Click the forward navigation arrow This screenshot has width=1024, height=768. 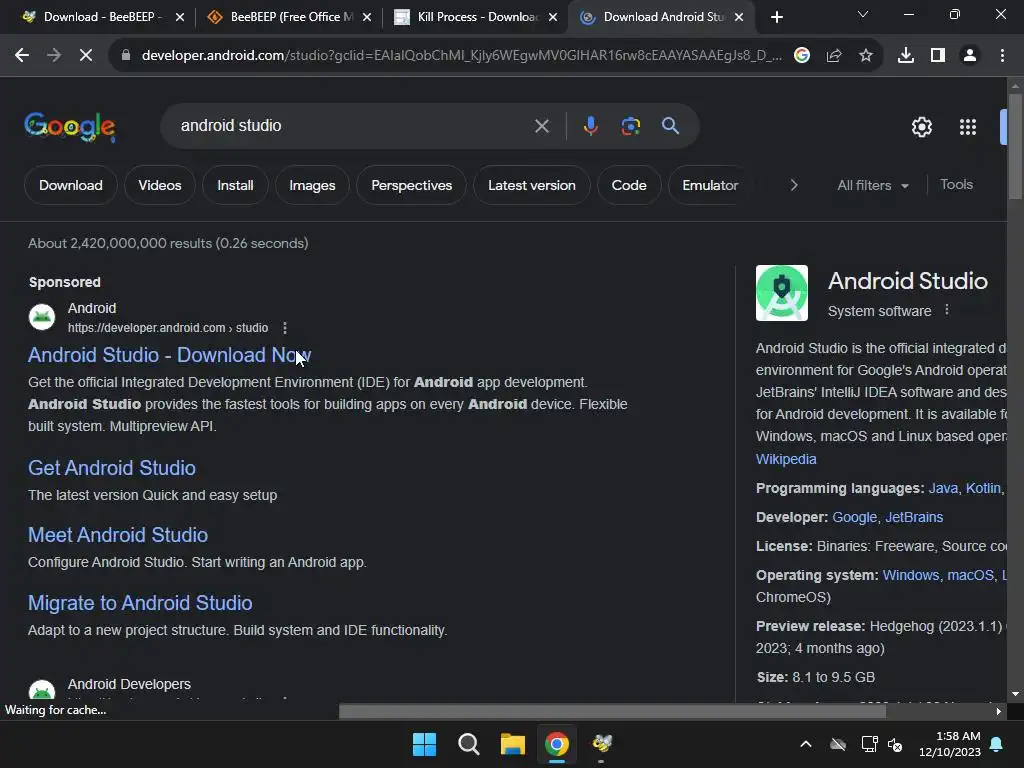(x=54, y=56)
